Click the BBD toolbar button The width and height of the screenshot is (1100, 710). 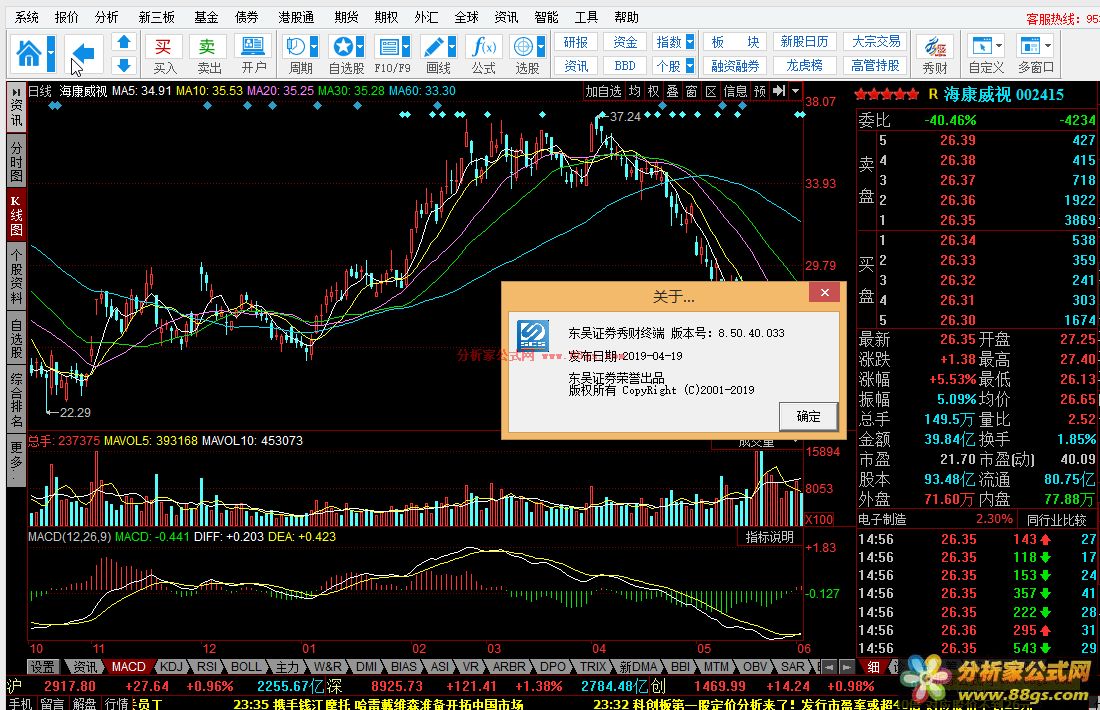(x=625, y=66)
